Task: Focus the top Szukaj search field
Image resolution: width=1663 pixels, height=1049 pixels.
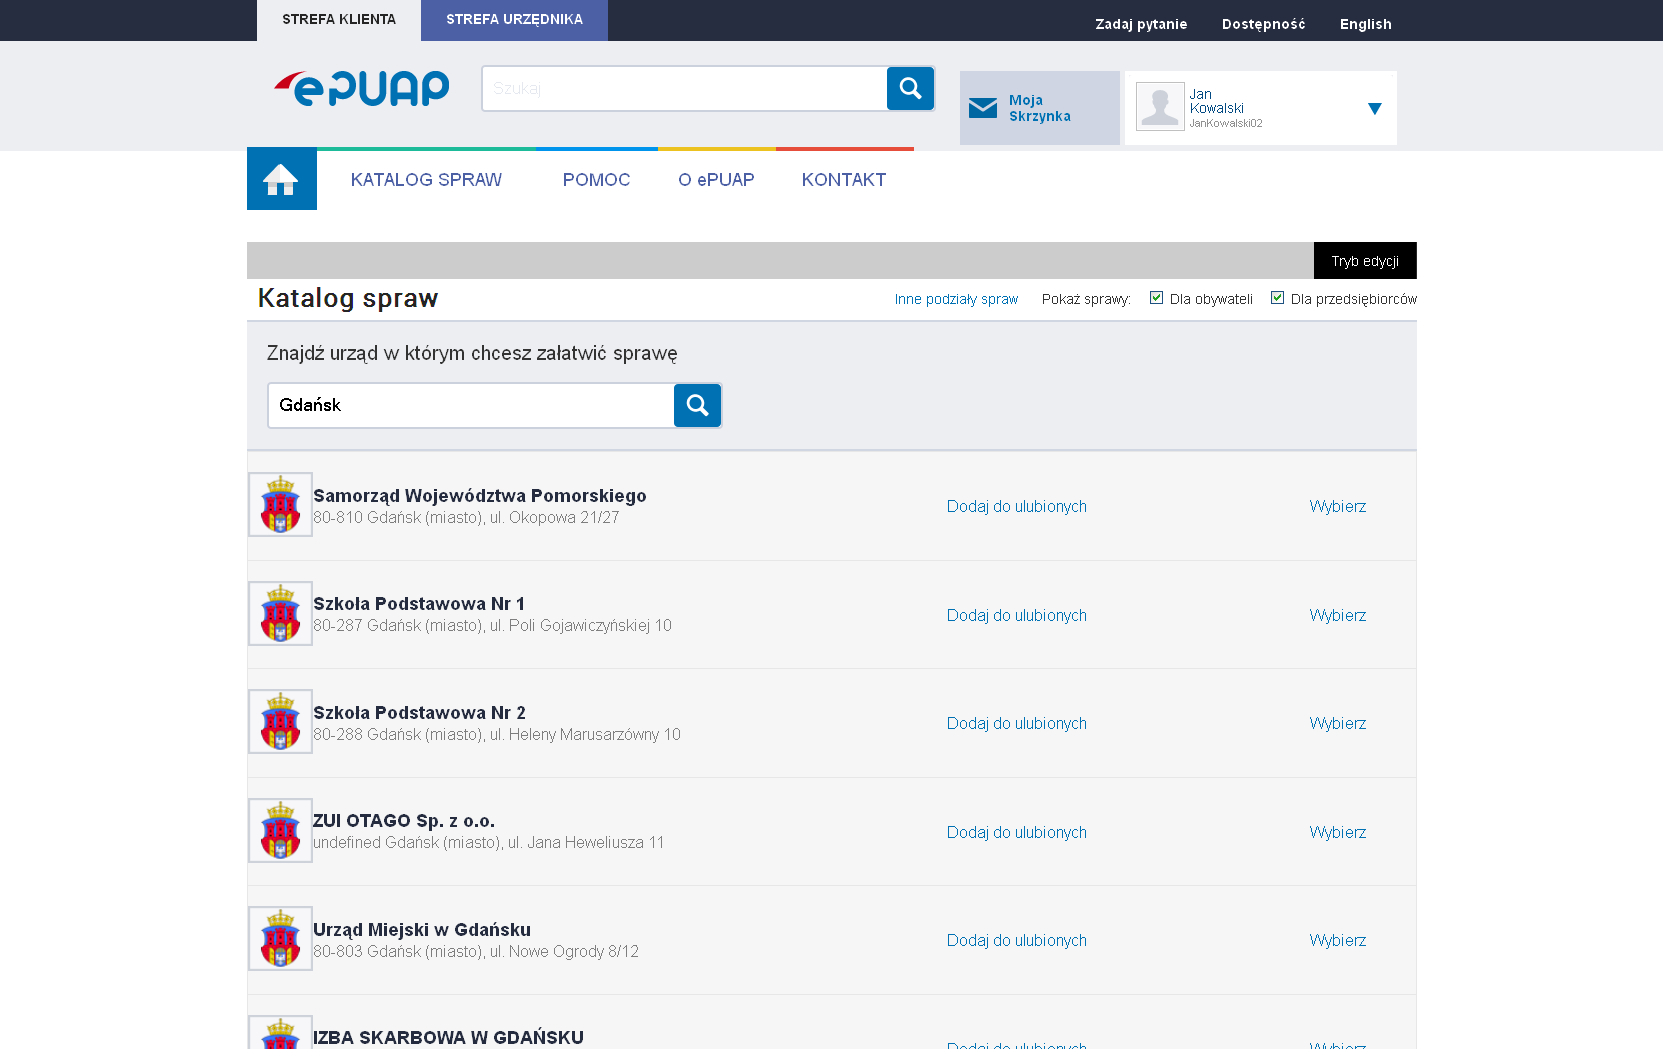Action: 684,88
